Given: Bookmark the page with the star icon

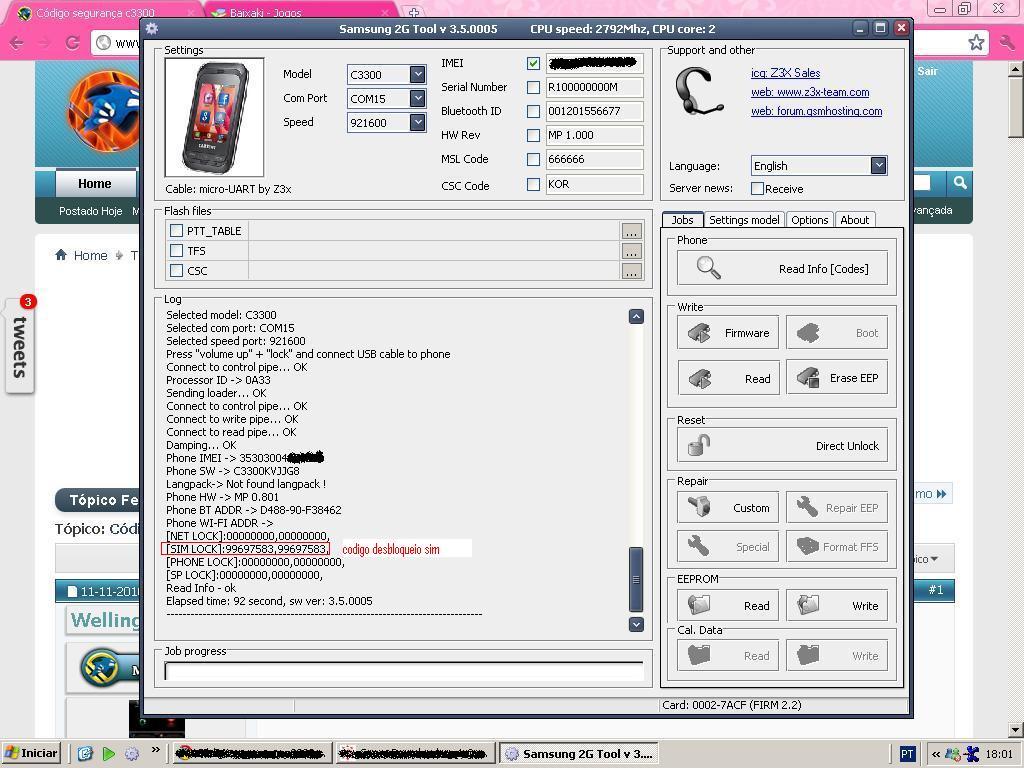Looking at the screenshot, I should 976,43.
